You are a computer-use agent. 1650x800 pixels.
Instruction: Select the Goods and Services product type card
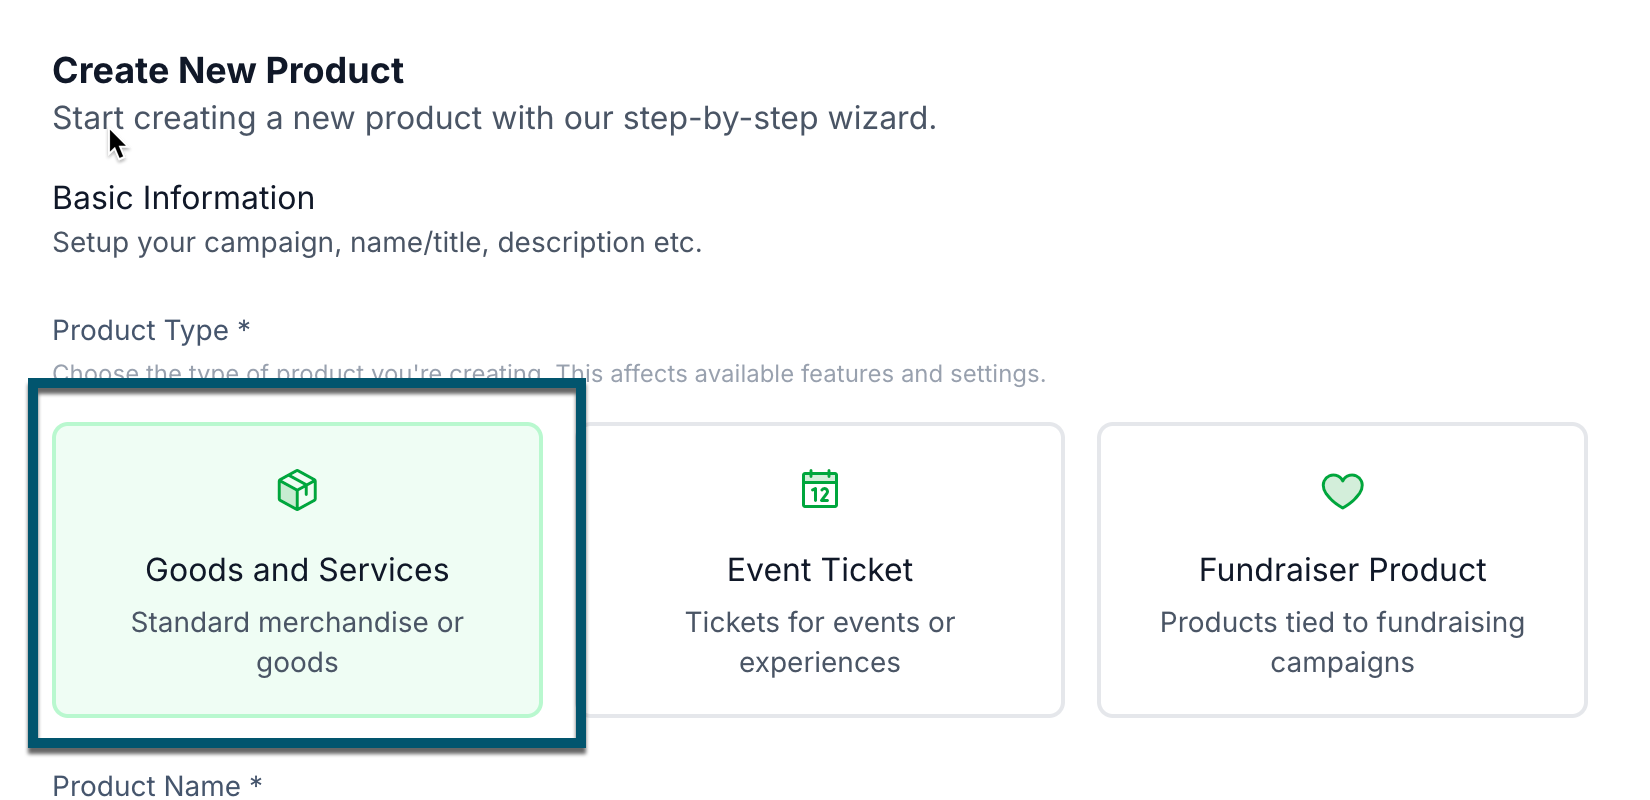tap(297, 570)
